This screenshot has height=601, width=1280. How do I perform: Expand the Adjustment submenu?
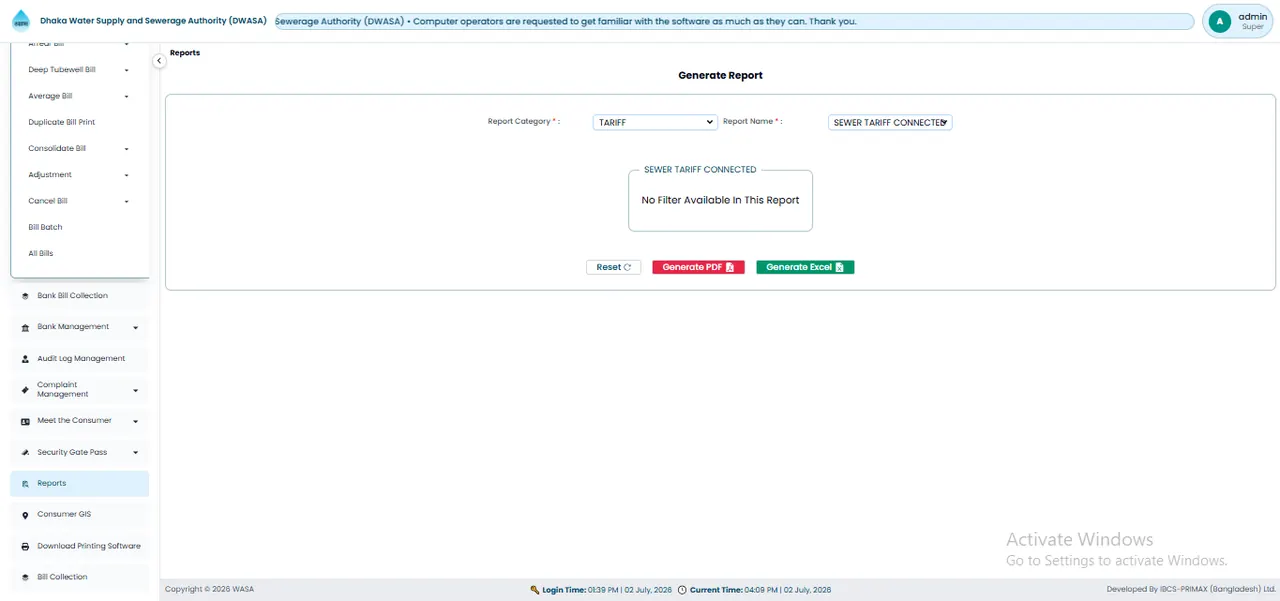[127, 175]
